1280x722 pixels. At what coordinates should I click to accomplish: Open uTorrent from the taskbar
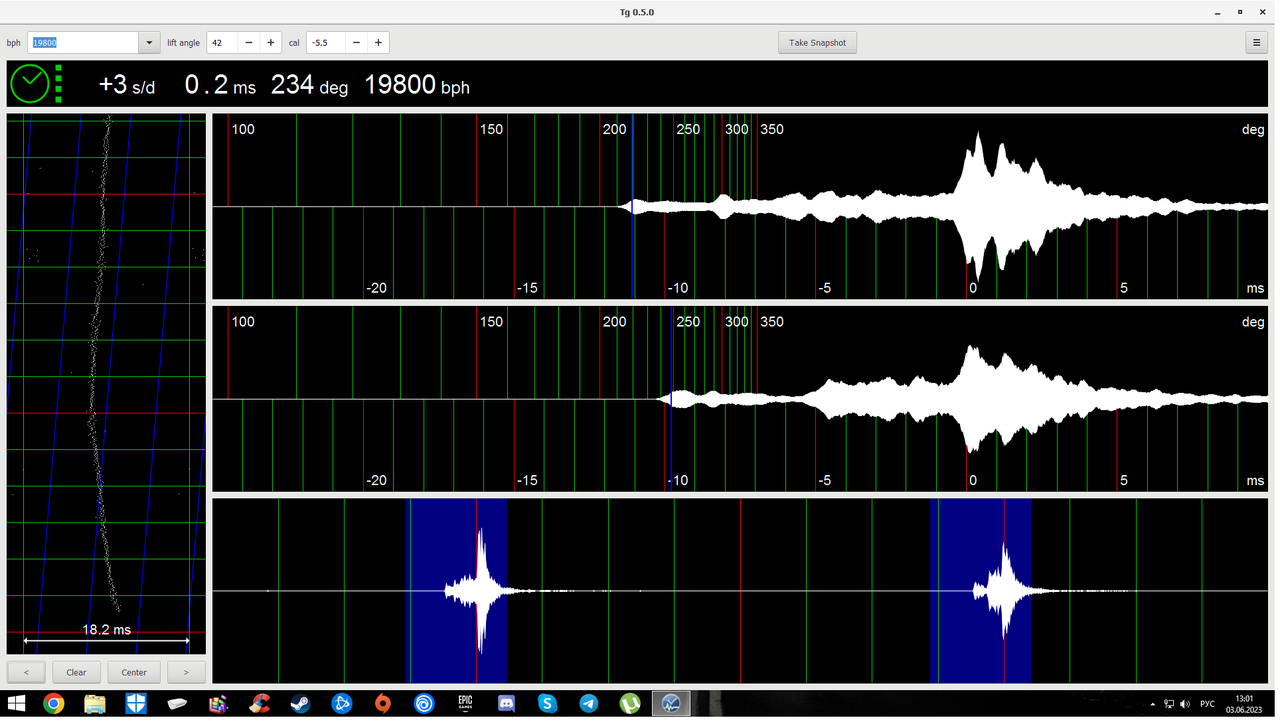point(629,704)
